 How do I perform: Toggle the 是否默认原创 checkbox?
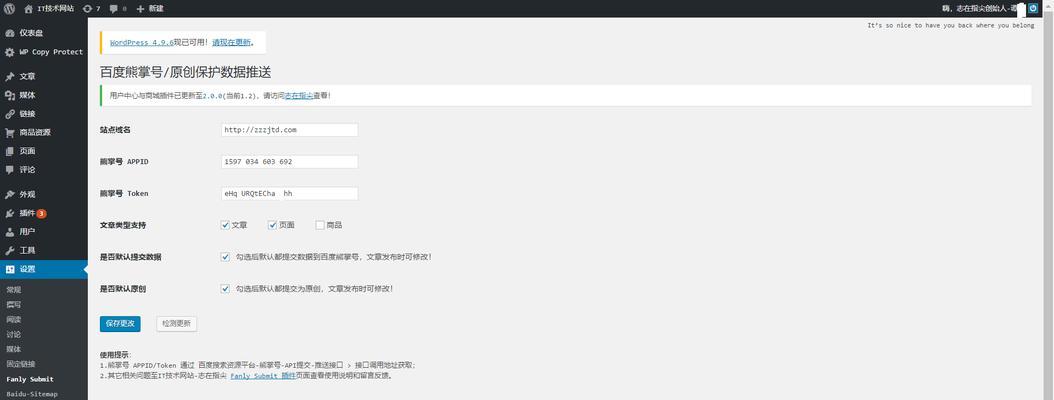(225, 288)
